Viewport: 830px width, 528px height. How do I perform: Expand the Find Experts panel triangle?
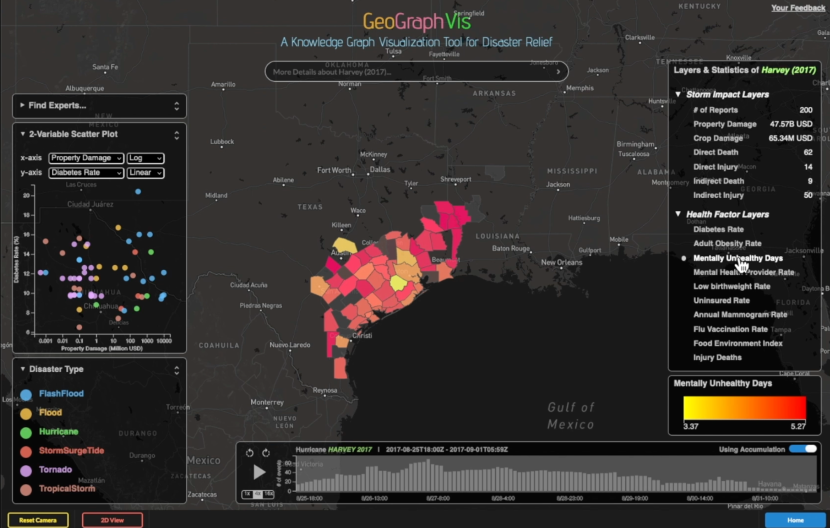tap(22, 105)
